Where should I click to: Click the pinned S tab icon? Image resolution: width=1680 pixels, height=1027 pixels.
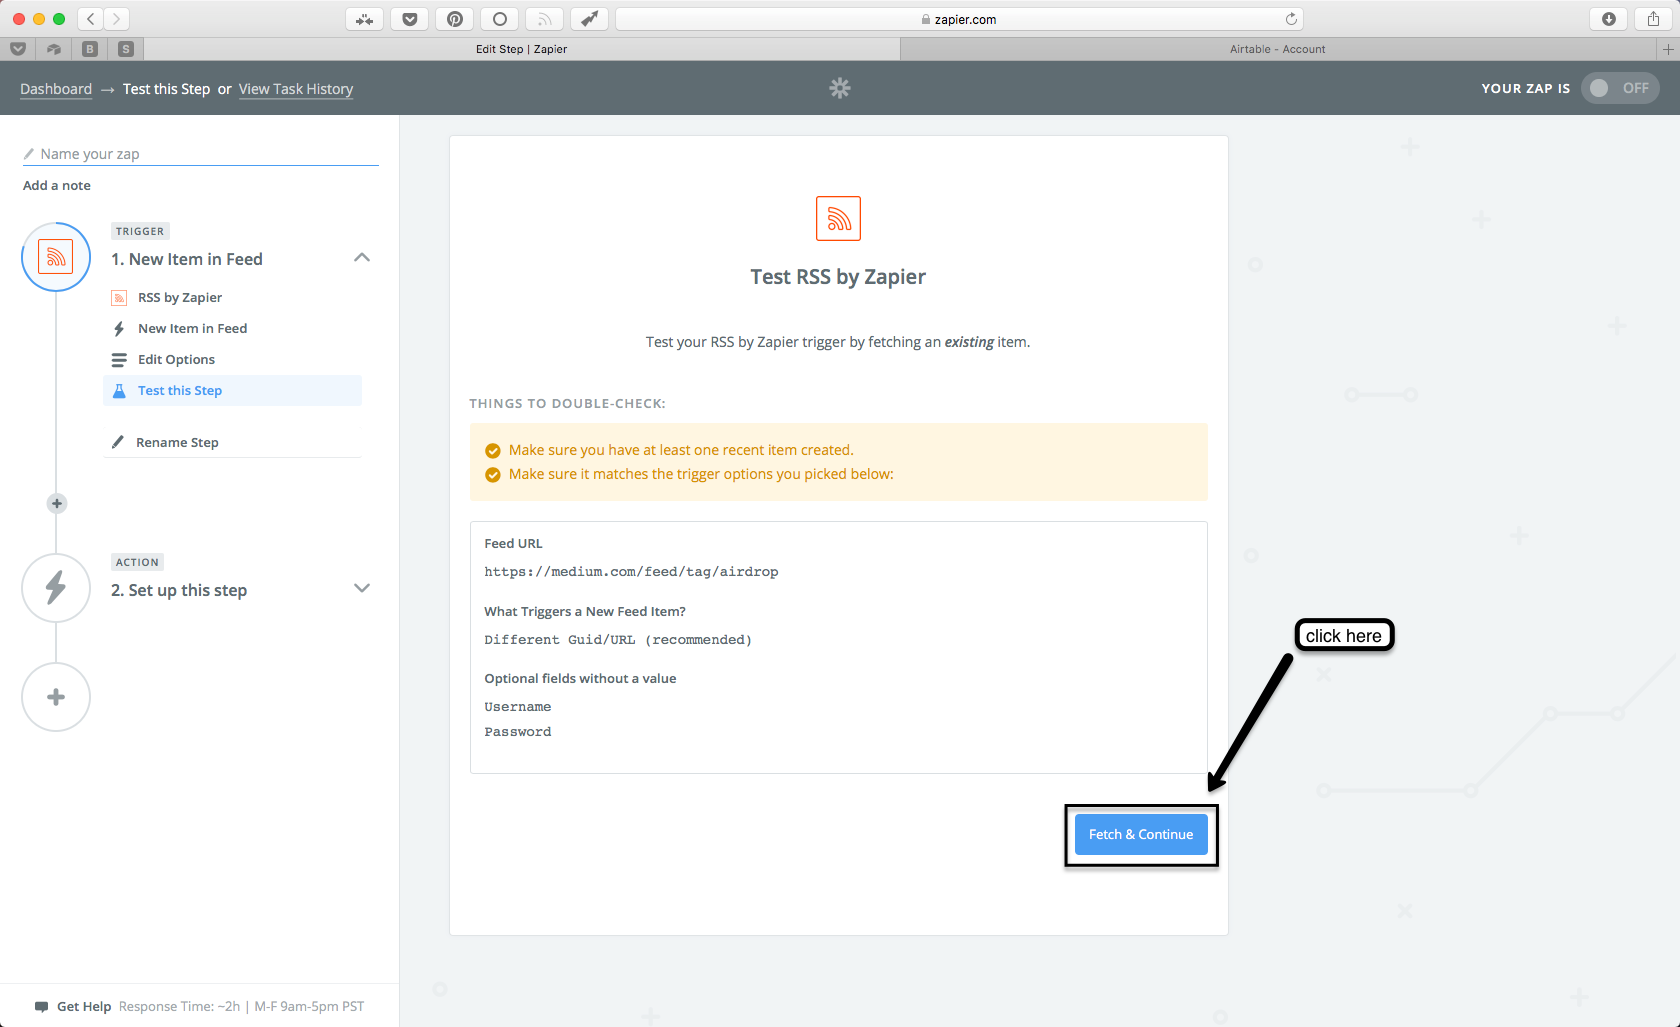126,49
